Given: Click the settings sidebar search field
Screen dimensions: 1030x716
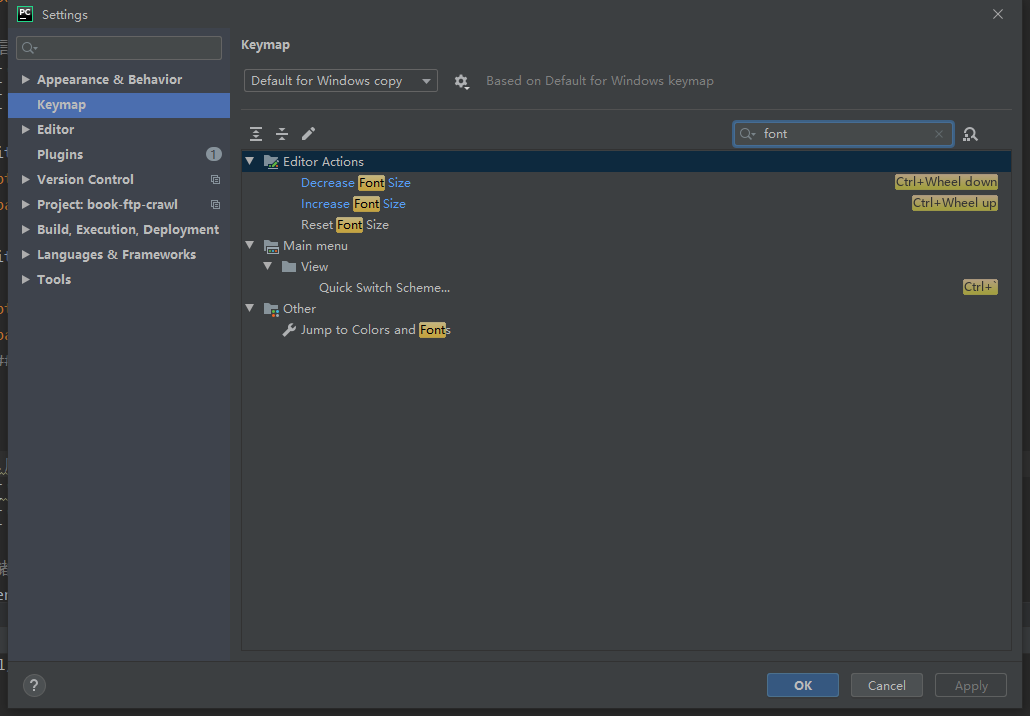Looking at the screenshot, I should click(119, 48).
